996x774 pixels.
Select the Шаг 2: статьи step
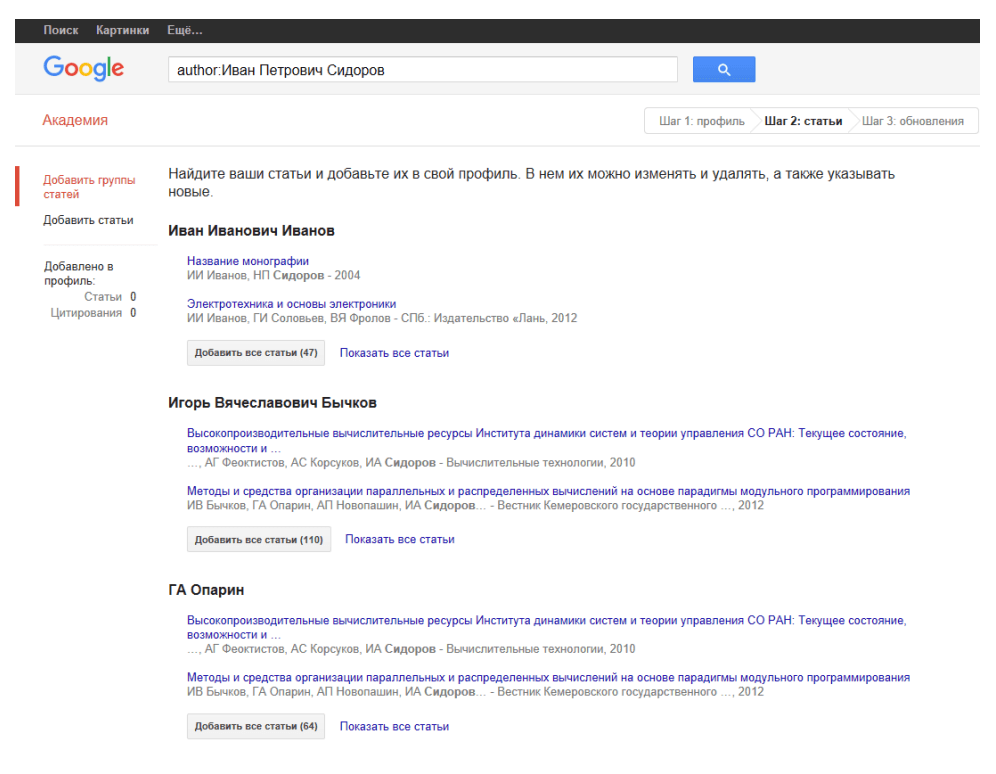803,121
